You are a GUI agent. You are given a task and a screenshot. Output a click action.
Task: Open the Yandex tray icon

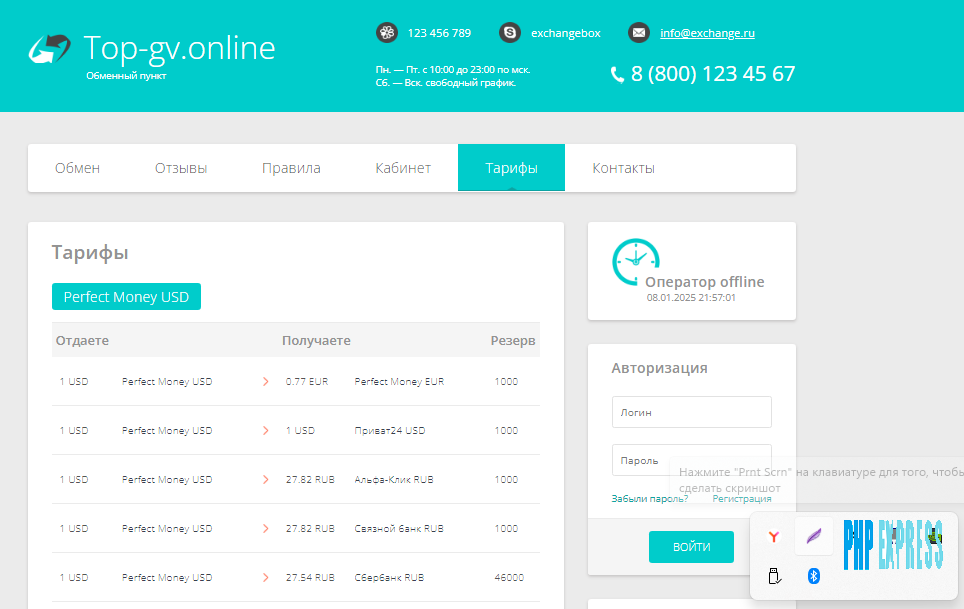[774, 537]
